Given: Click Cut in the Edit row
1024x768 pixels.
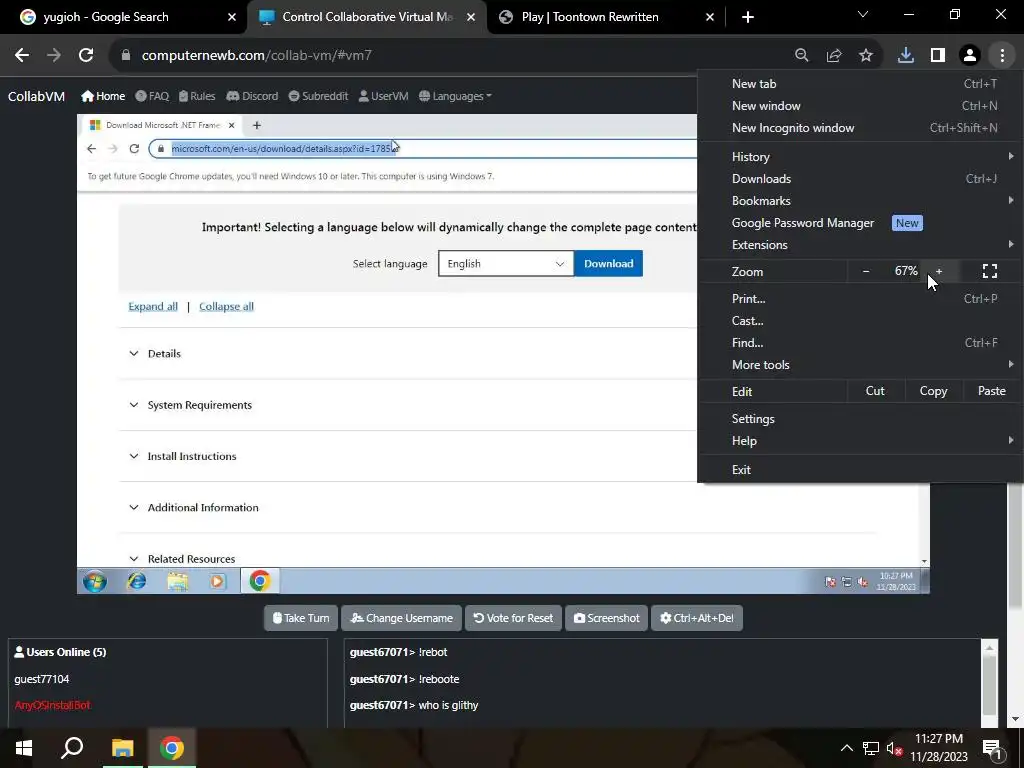Looking at the screenshot, I should (875, 391).
